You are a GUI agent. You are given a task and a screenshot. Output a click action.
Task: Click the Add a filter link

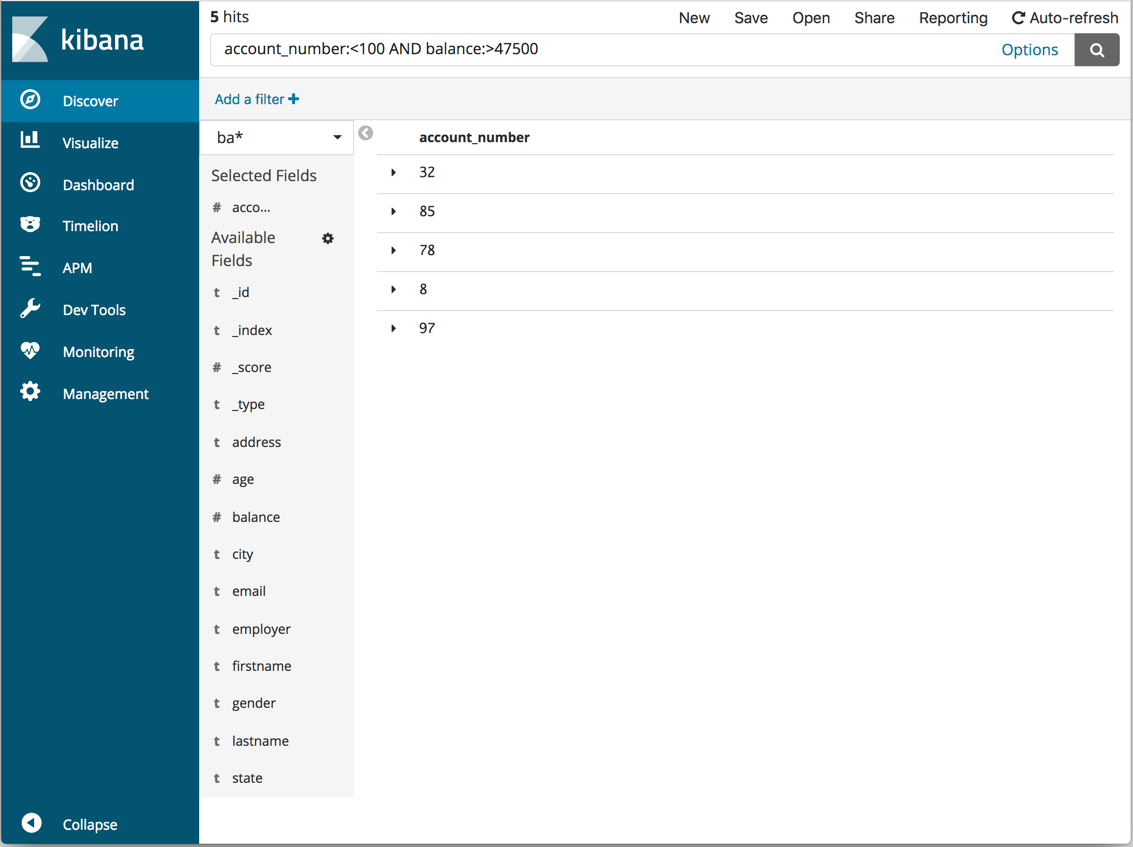pyautogui.click(x=257, y=99)
